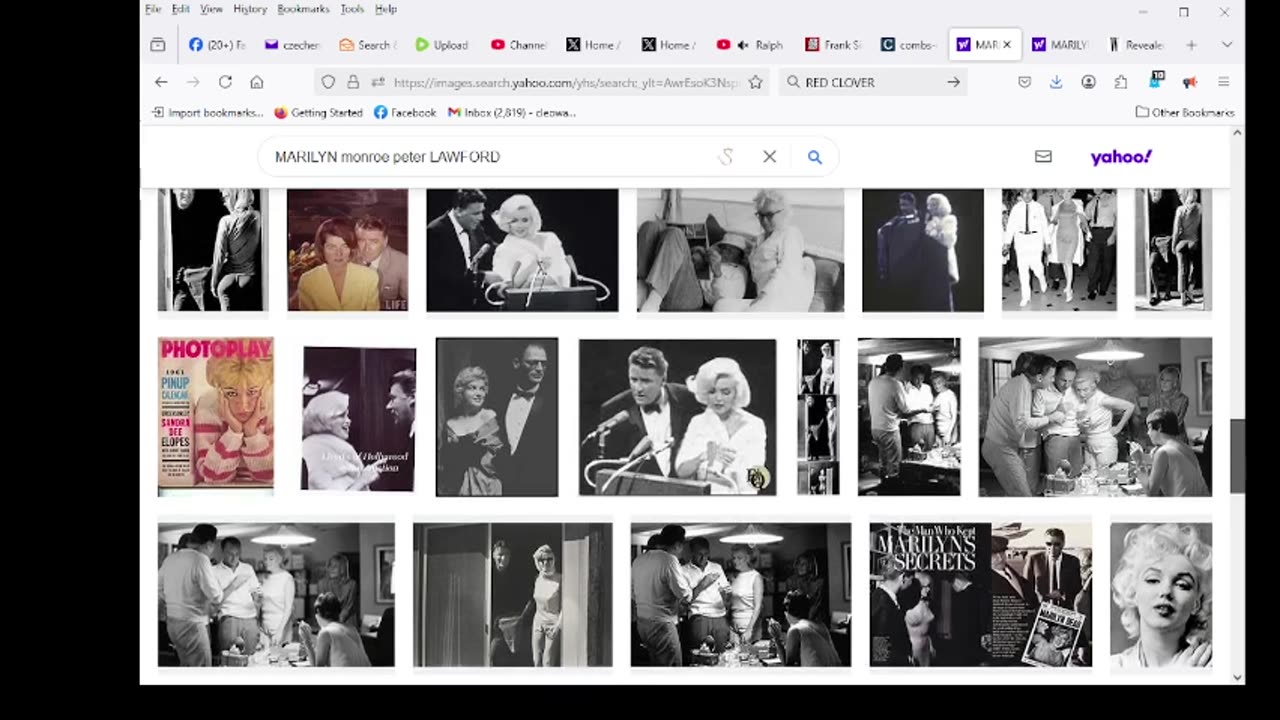This screenshot has height=720, width=1280.
Task: Open the Bookmarks menu
Action: coord(303,9)
